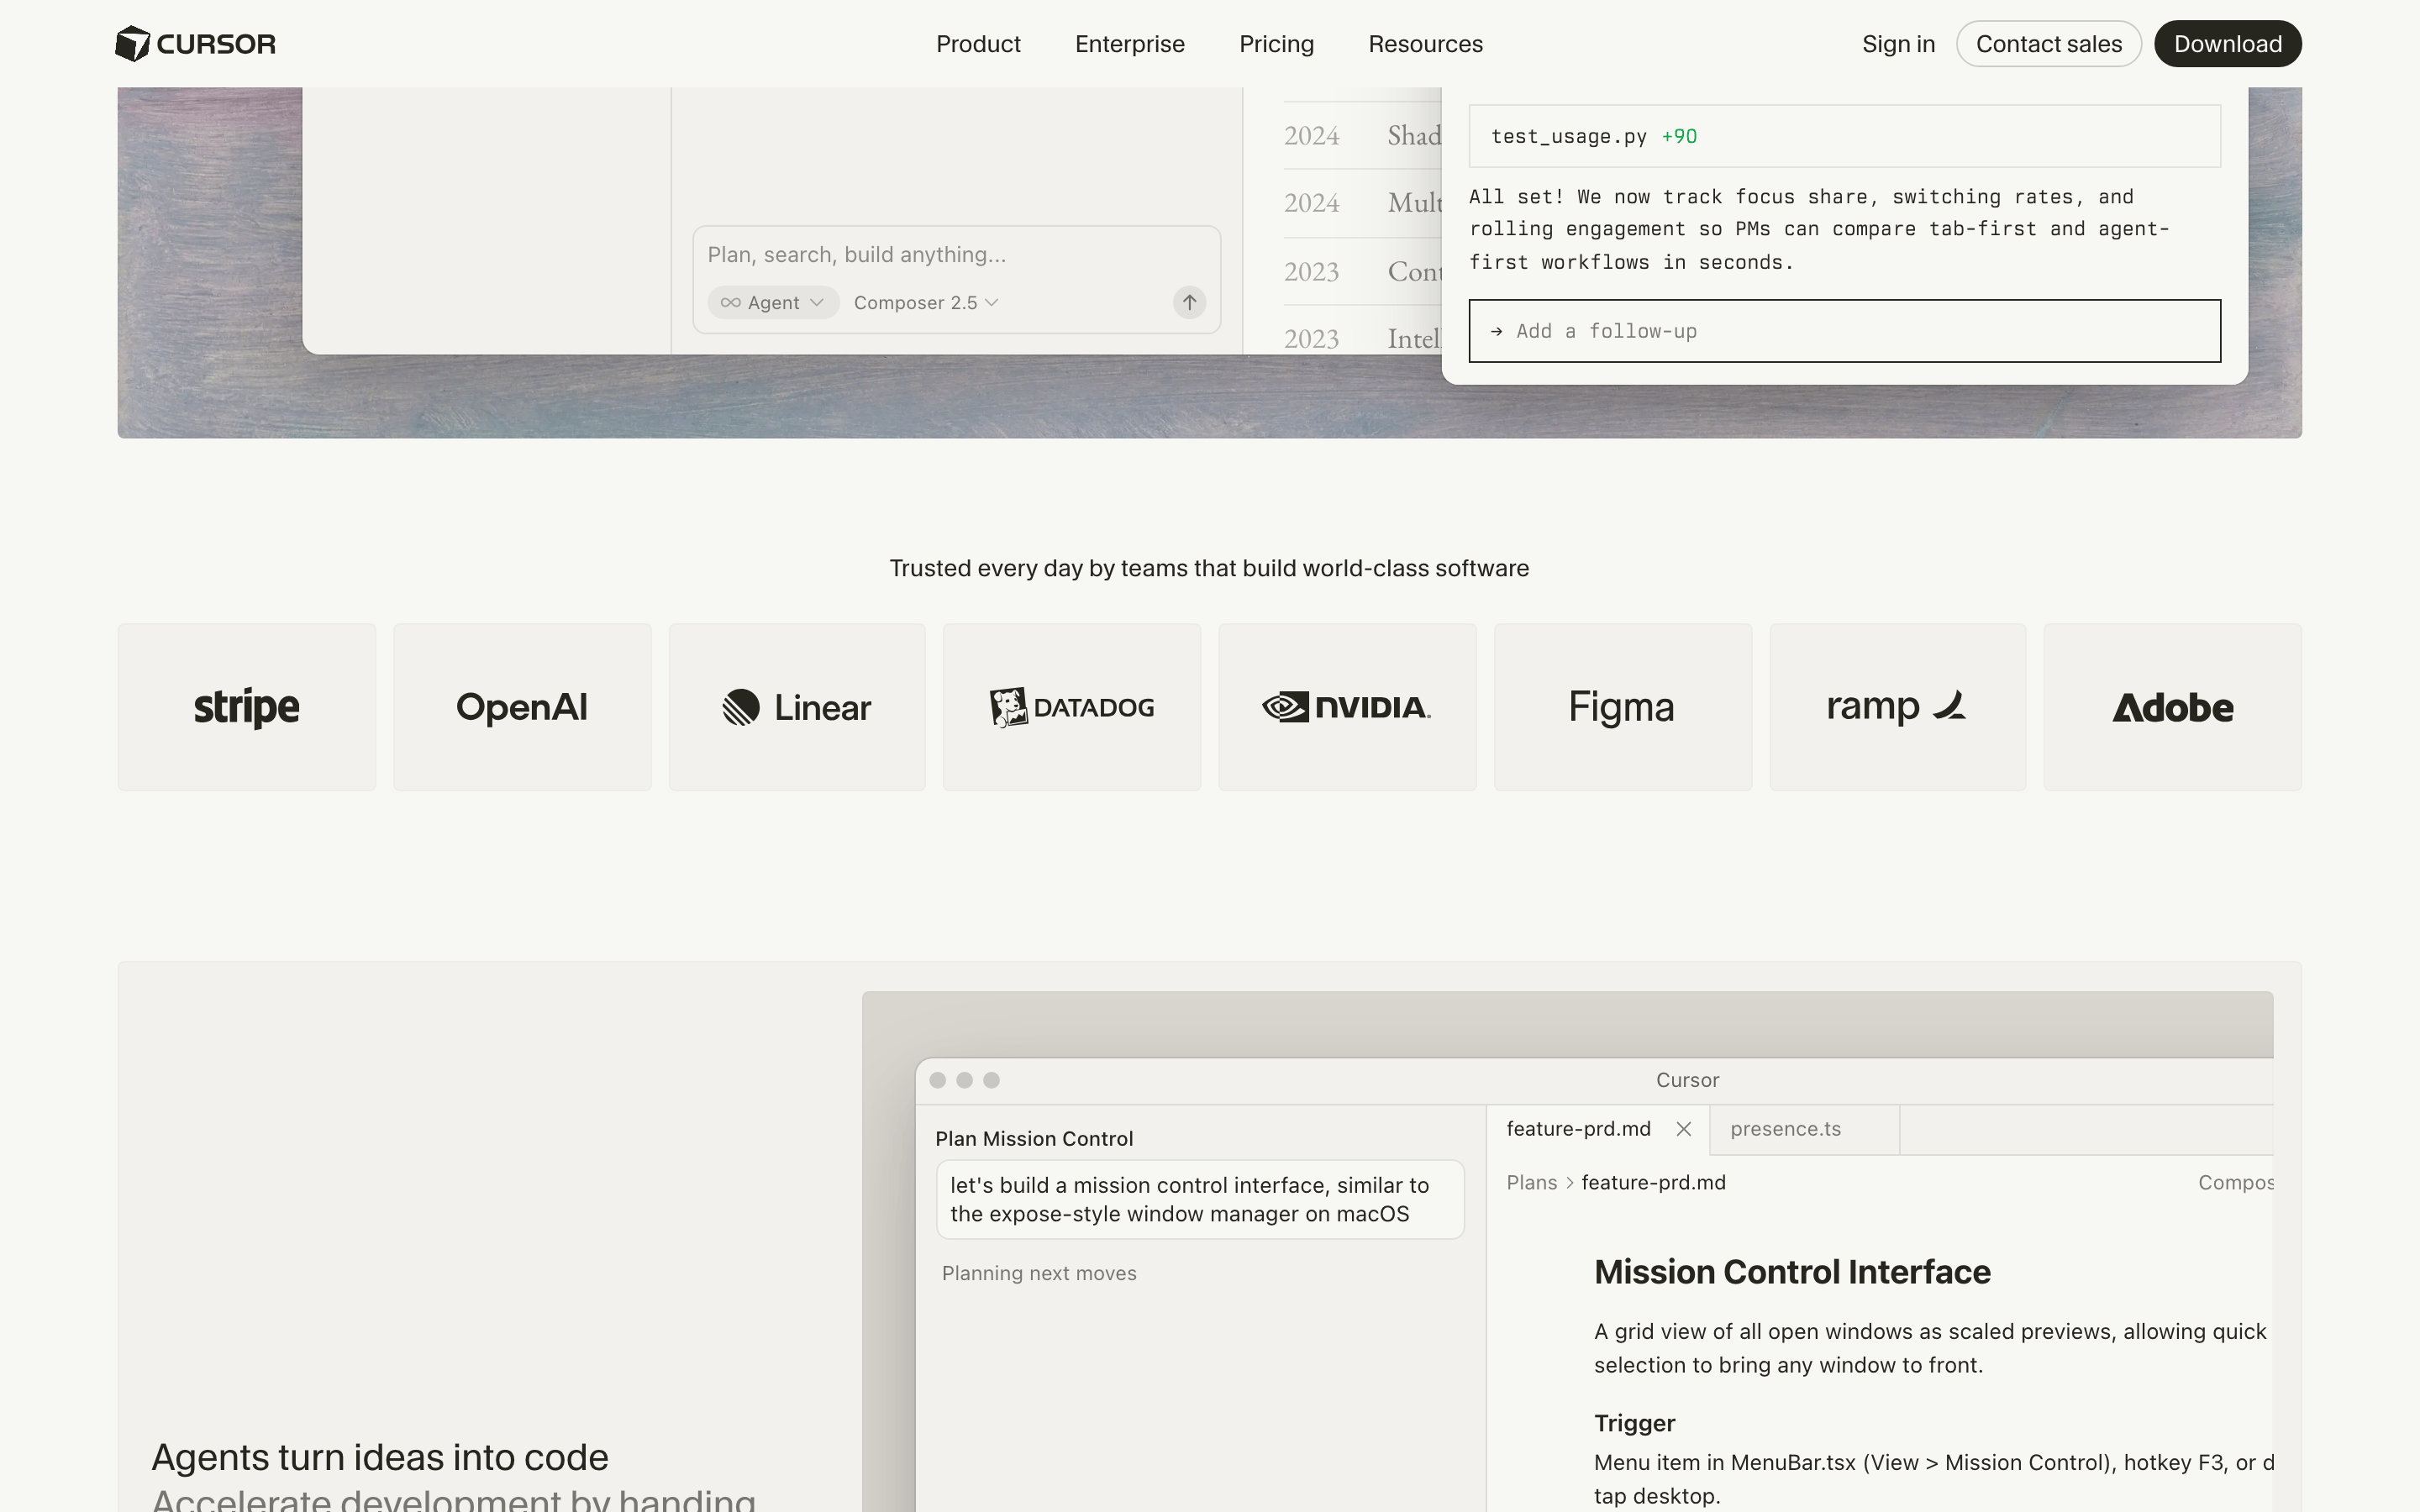Open the Enterprise menu
This screenshot has width=2420, height=1512.
pos(1130,44)
